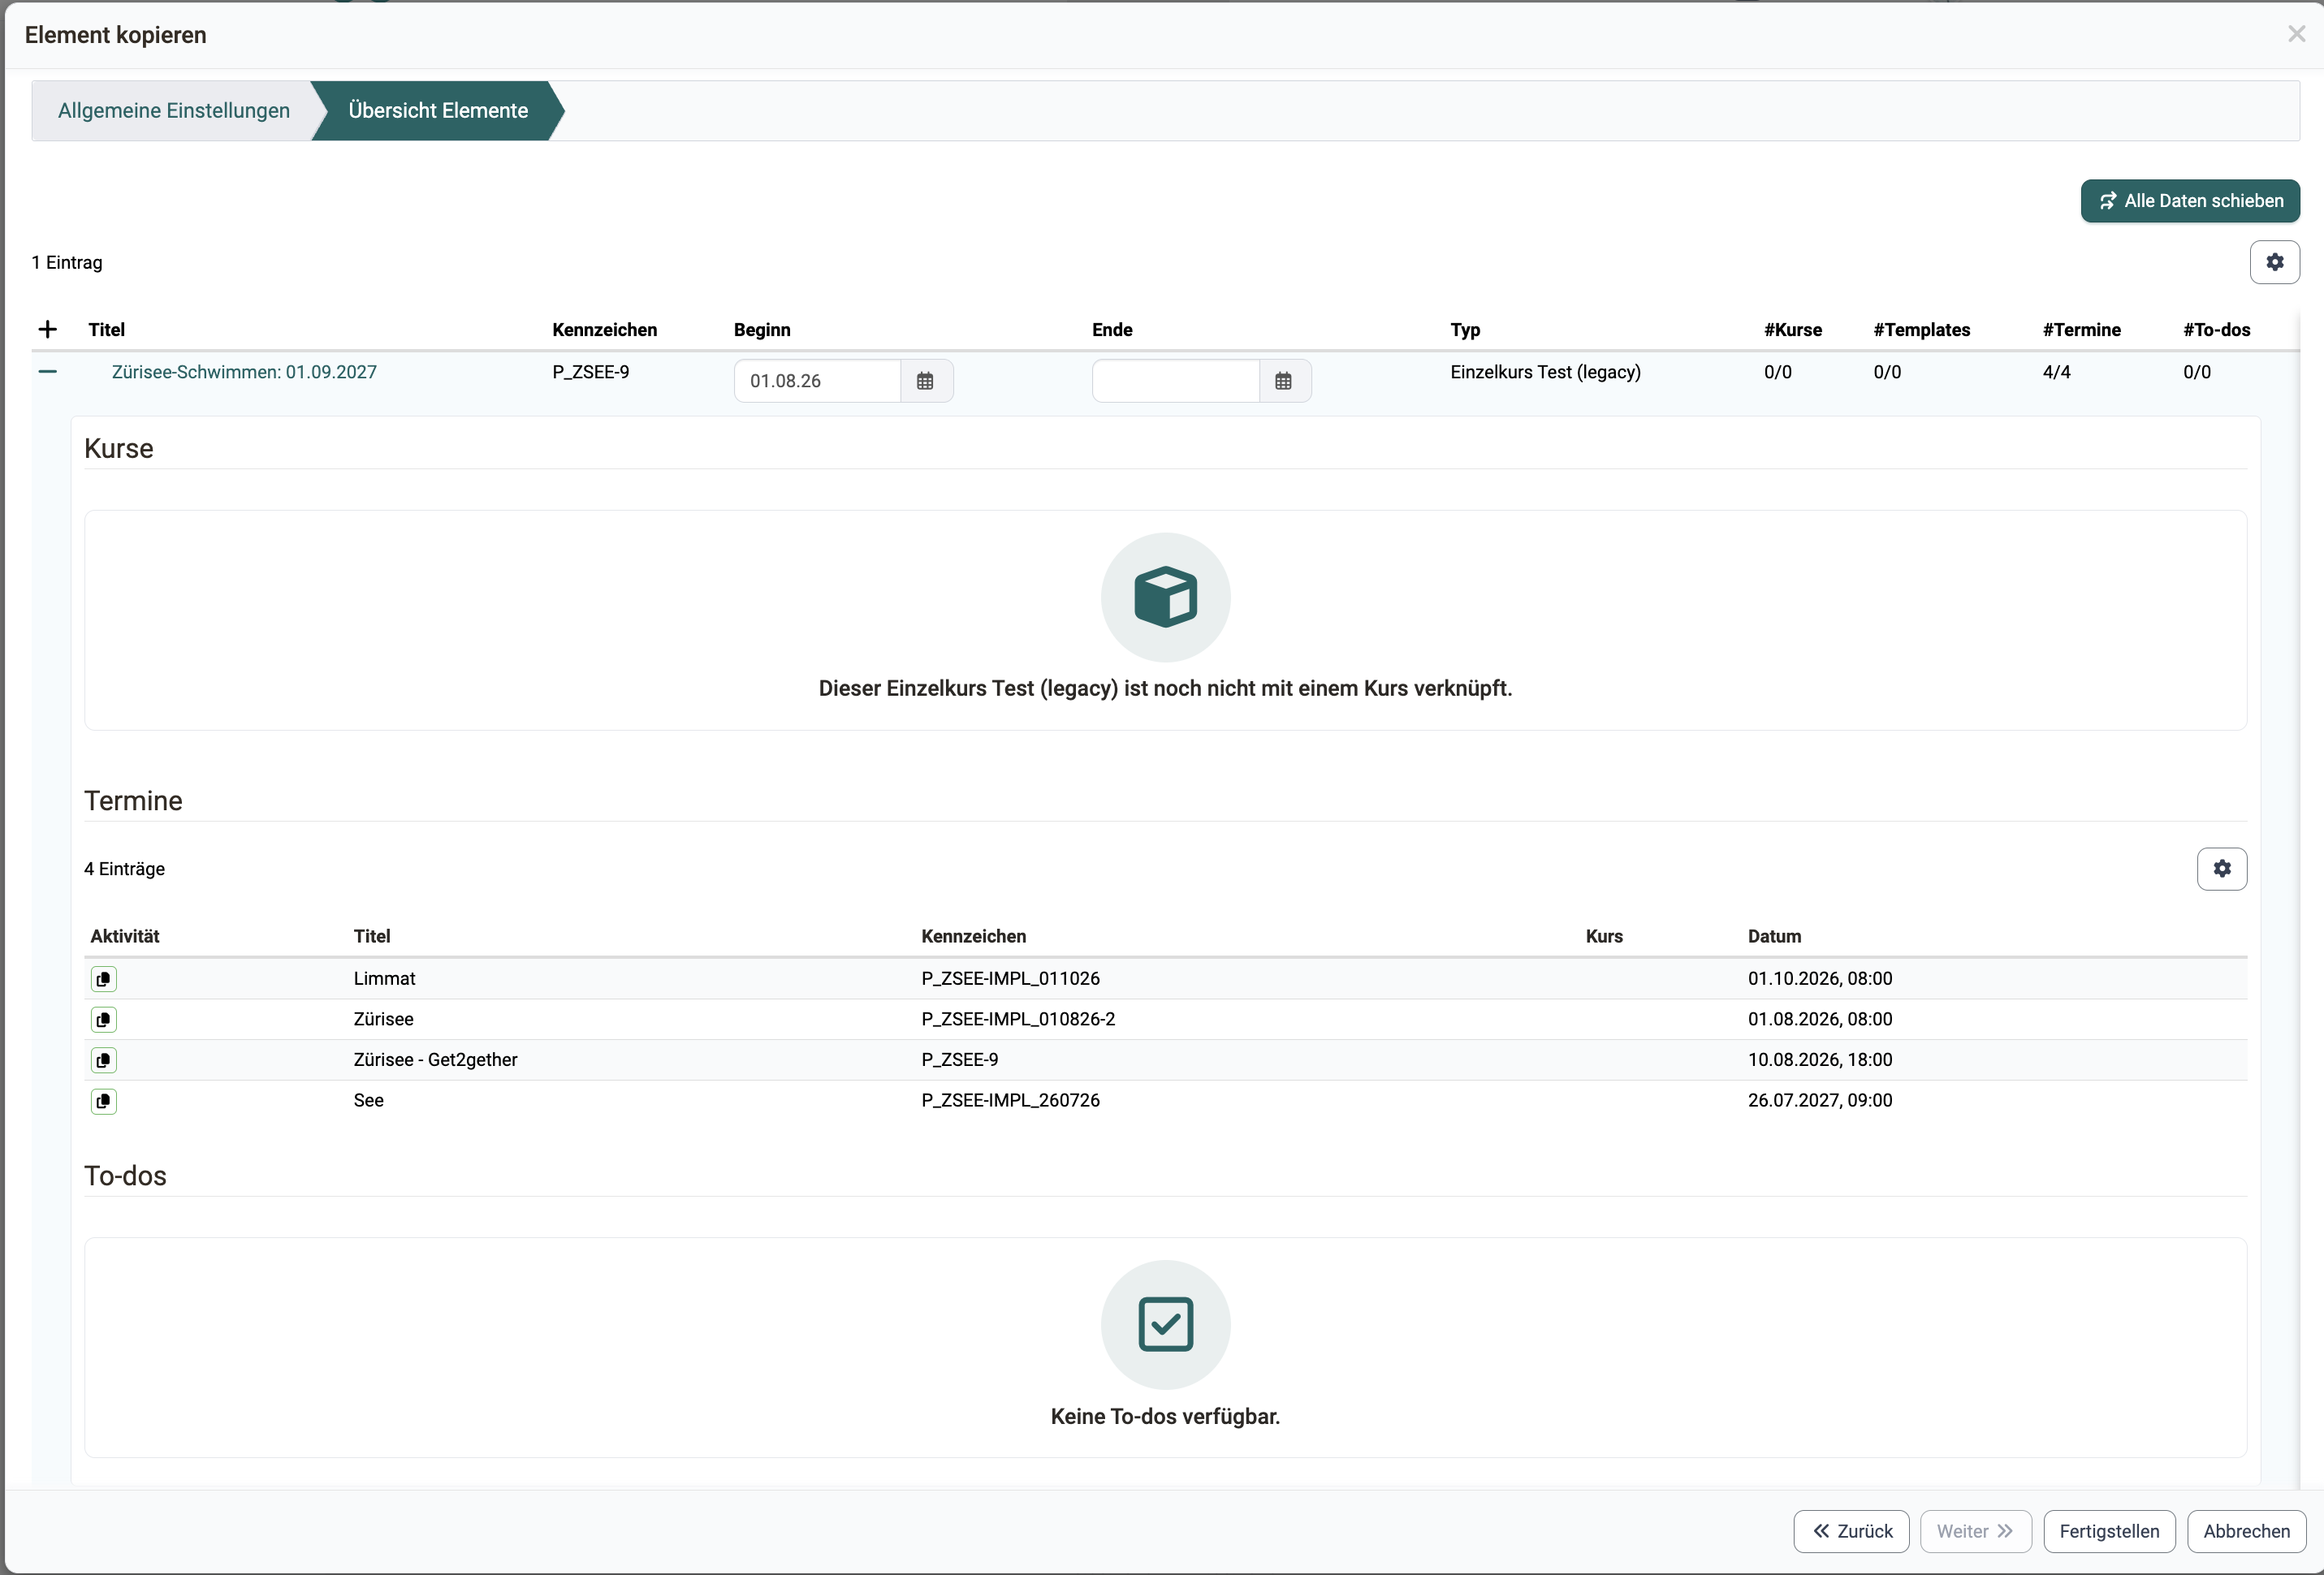Click Titel header in Termine table
The width and height of the screenshot is (2324, 1575).
pyautogui.click(x=372, y=937)
